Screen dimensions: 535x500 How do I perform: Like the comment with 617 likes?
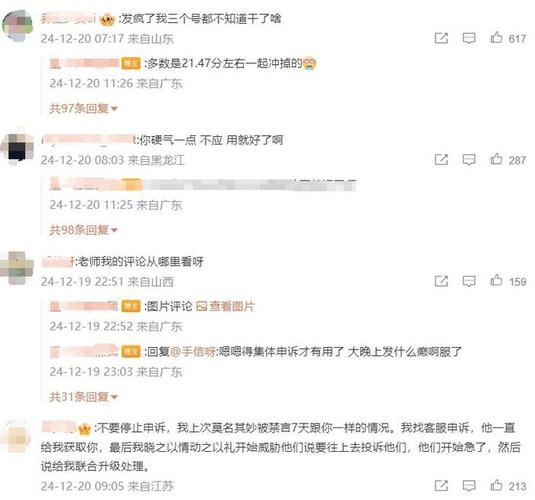coord(496,38)
